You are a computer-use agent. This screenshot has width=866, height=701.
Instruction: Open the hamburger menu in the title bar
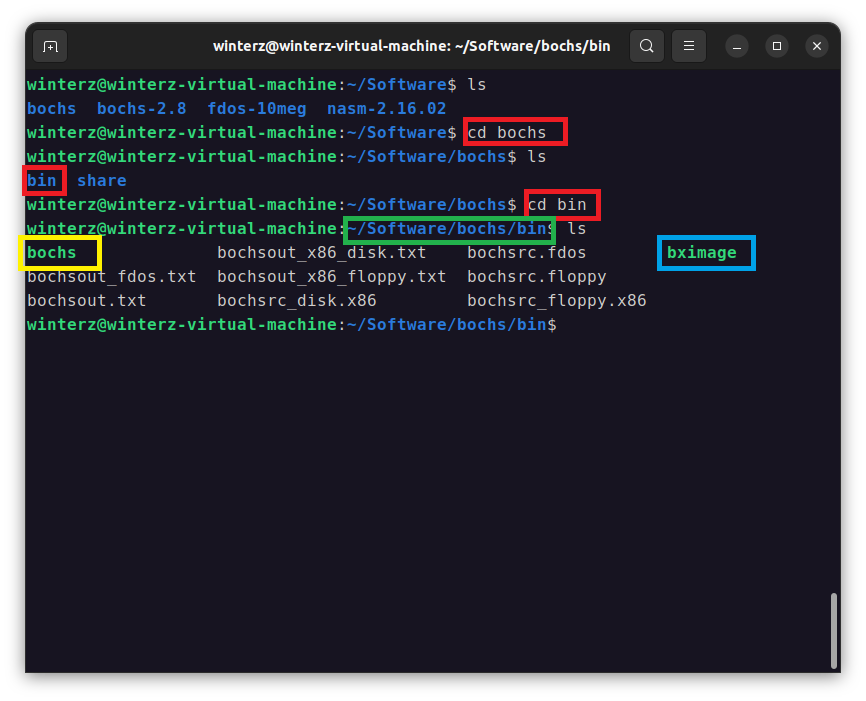[x=688, y=45]
